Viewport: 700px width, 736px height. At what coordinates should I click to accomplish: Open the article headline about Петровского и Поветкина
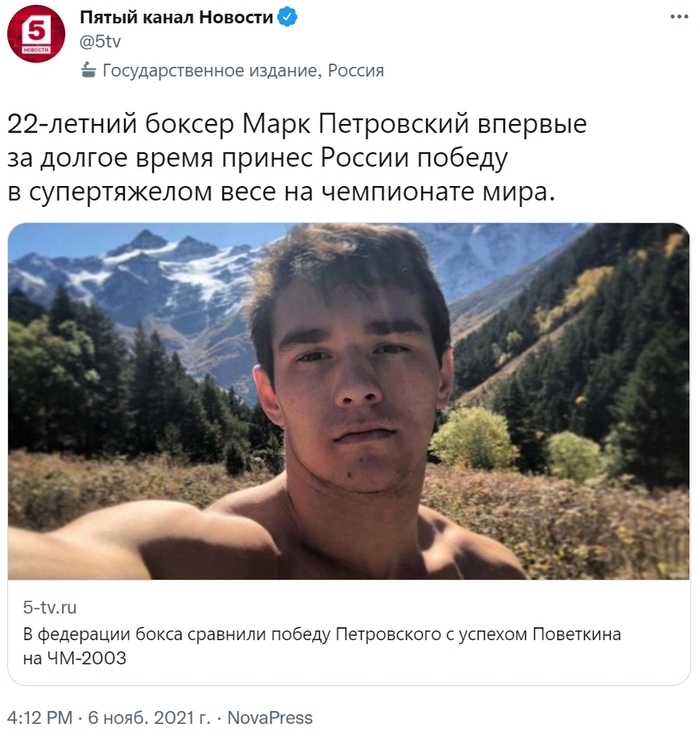(x=322, y=646)
